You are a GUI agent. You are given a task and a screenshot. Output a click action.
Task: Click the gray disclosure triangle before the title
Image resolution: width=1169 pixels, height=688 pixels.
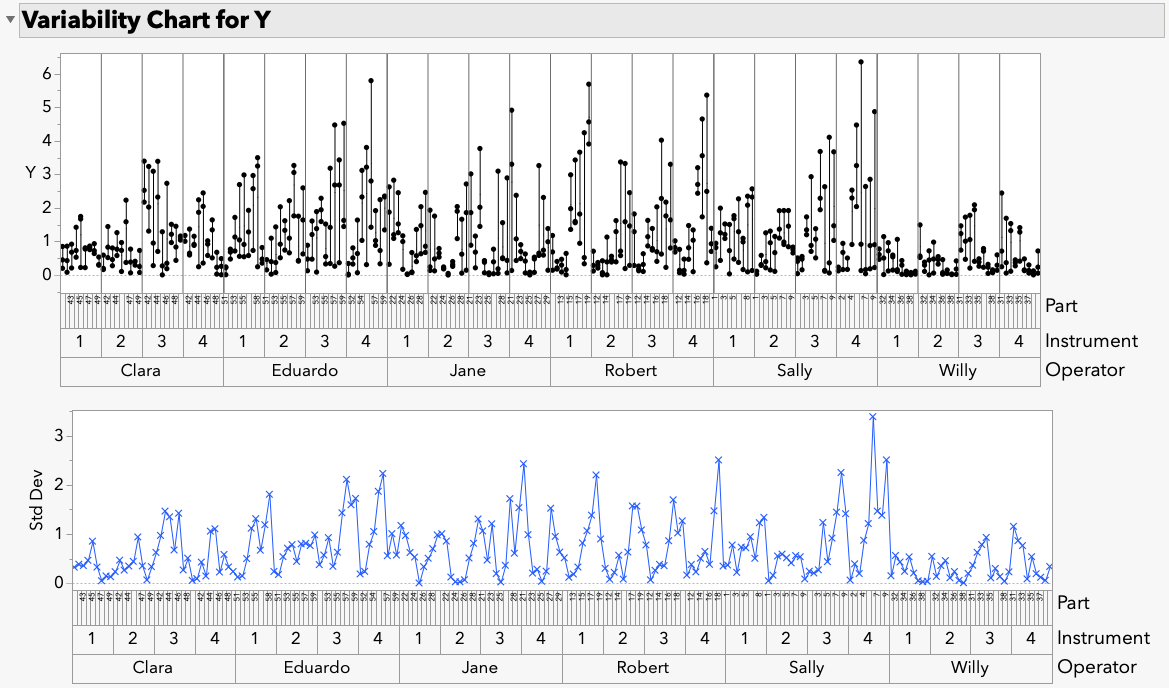click(x=10, y=19)
